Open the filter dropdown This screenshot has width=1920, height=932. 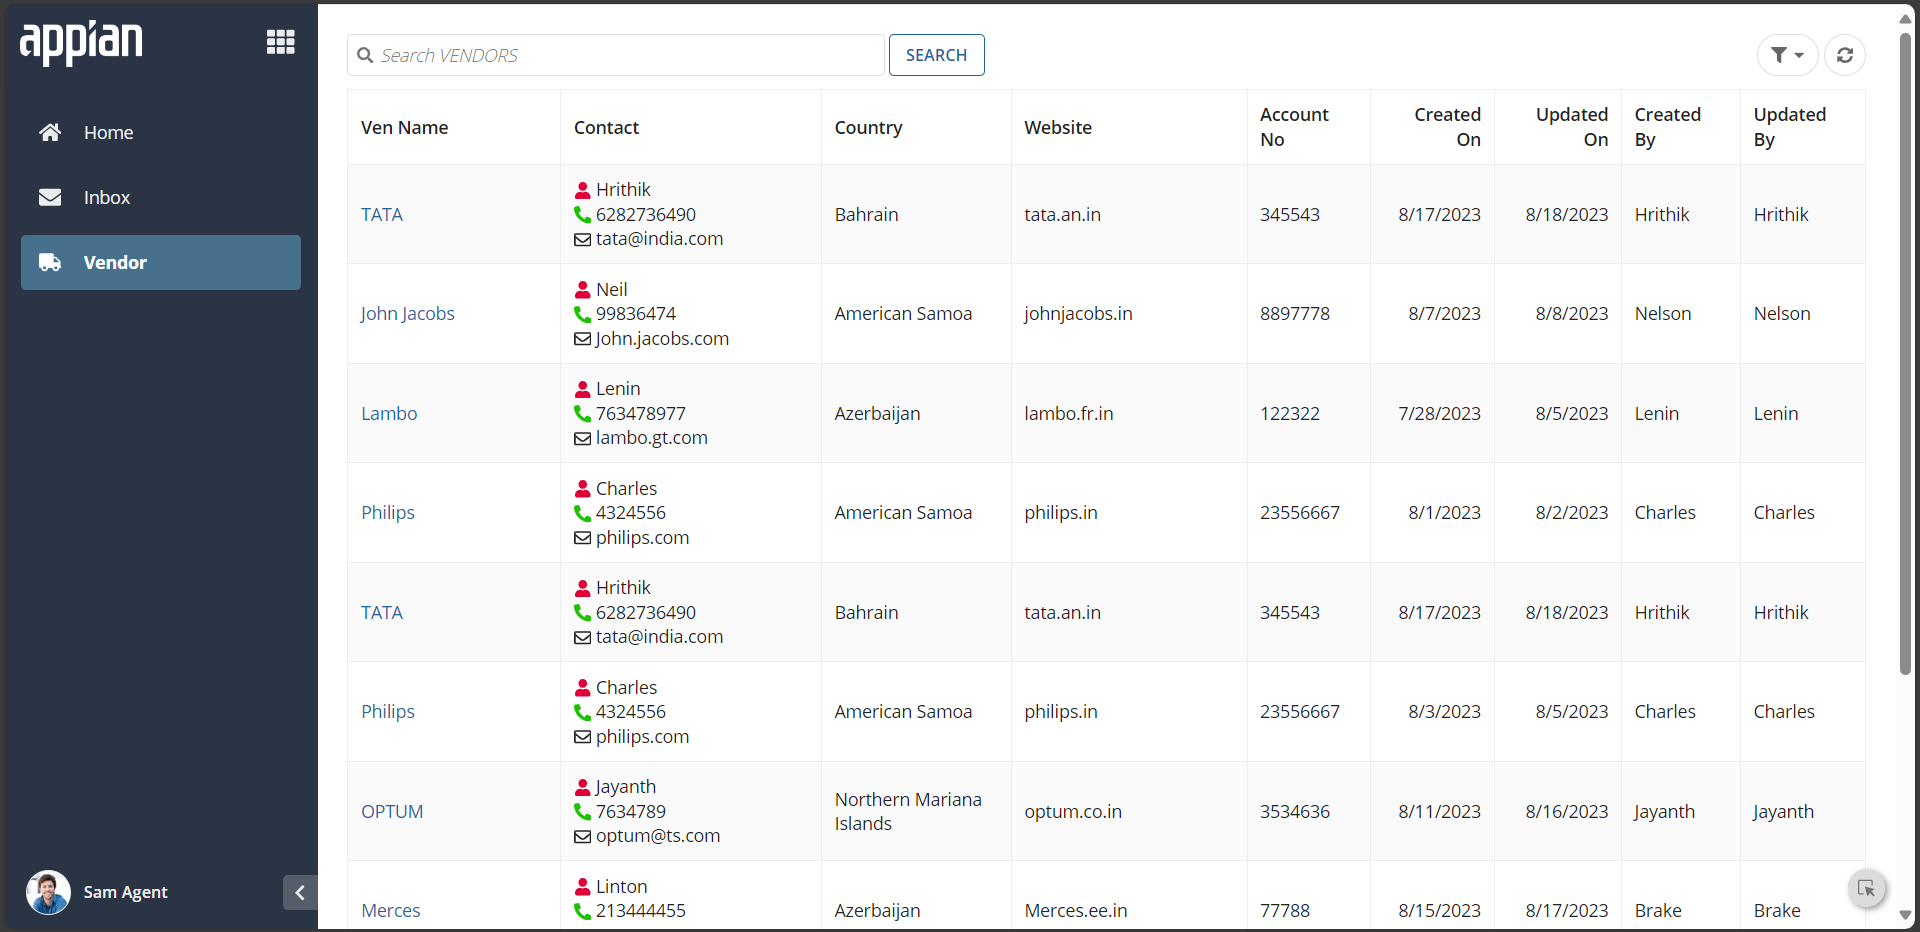(x=1787, y=55)
